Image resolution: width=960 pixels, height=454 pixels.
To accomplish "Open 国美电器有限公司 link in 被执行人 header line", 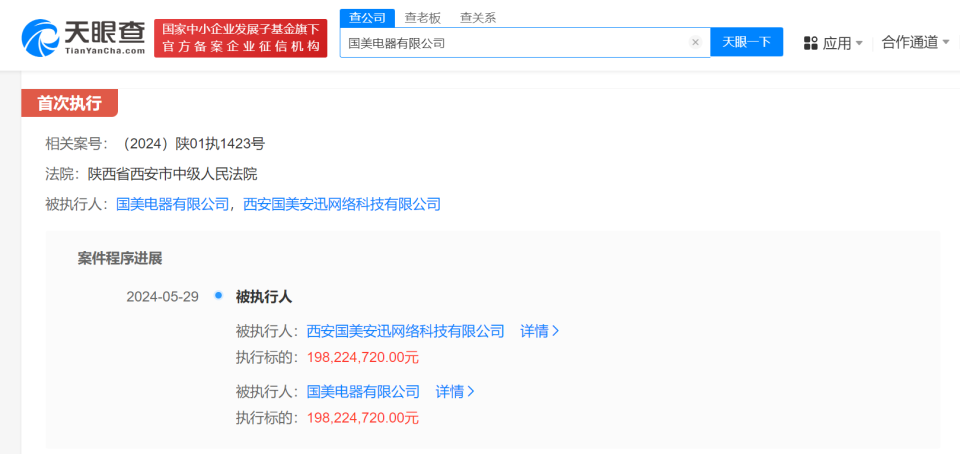I will click(173, 204).
